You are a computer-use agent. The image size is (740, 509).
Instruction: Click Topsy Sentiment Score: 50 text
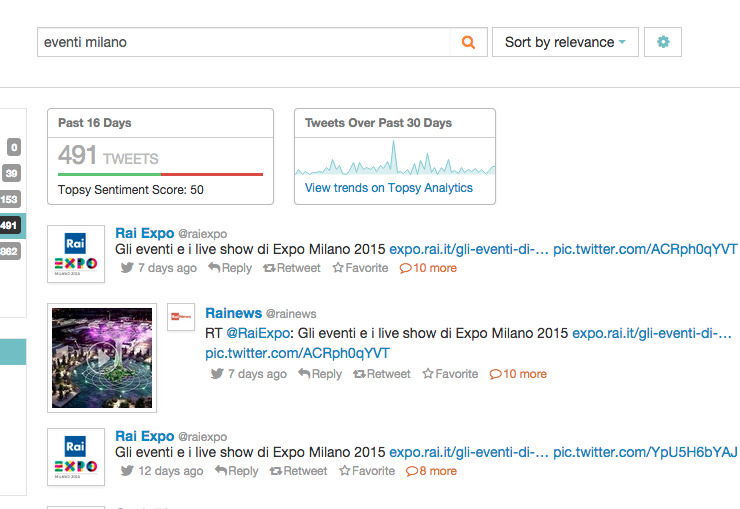tap(131, 190)
